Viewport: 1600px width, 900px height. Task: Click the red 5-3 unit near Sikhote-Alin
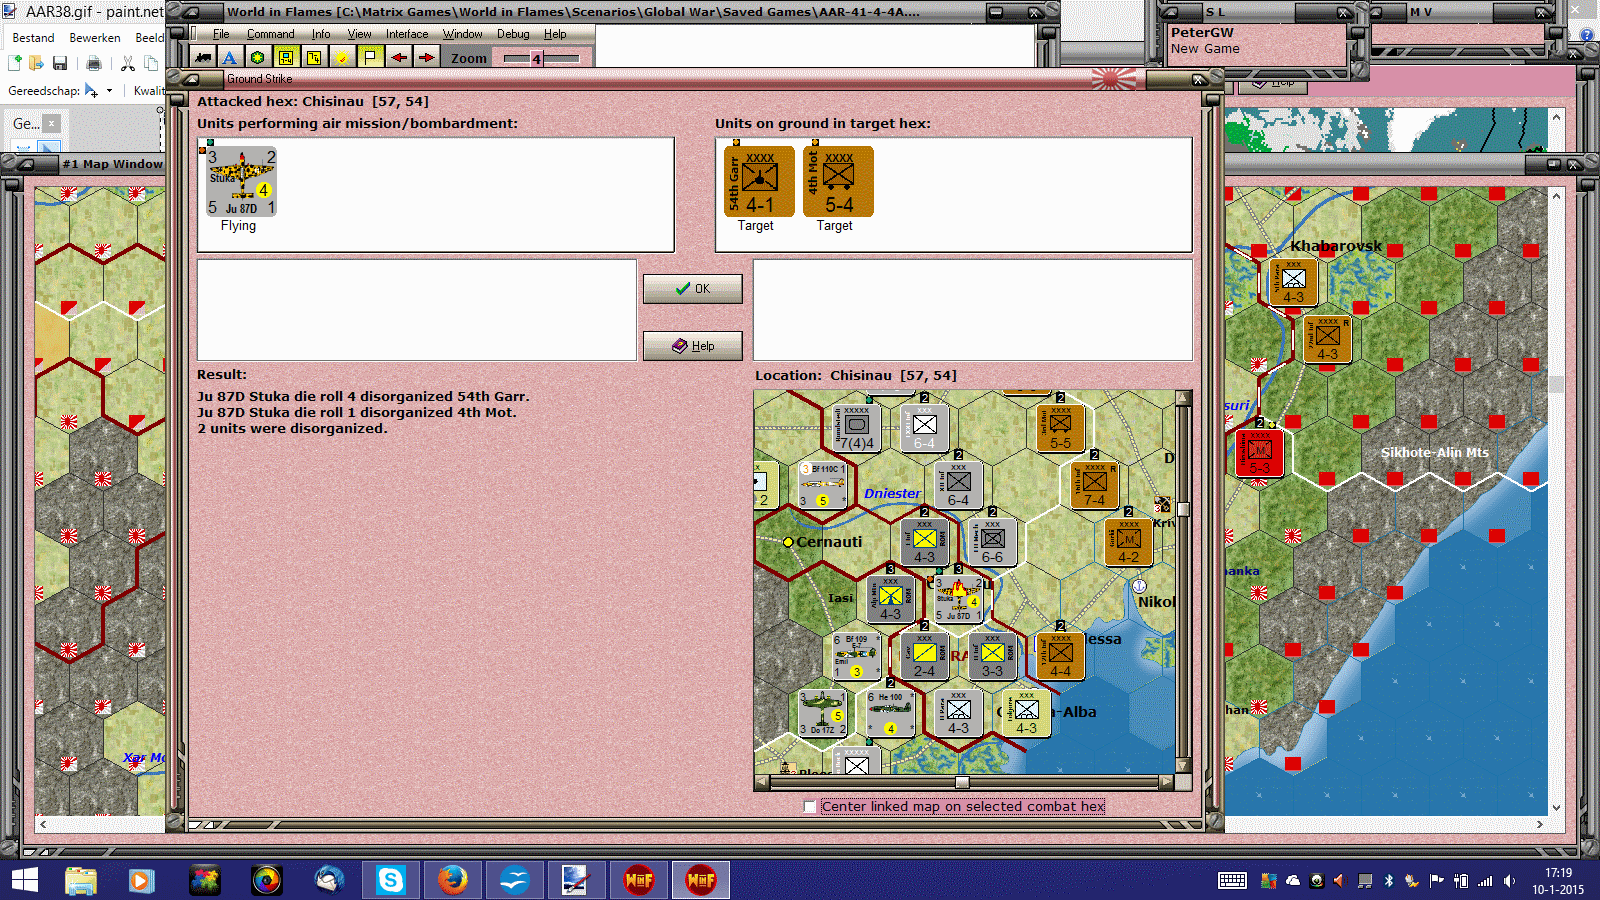point(1260,453)
